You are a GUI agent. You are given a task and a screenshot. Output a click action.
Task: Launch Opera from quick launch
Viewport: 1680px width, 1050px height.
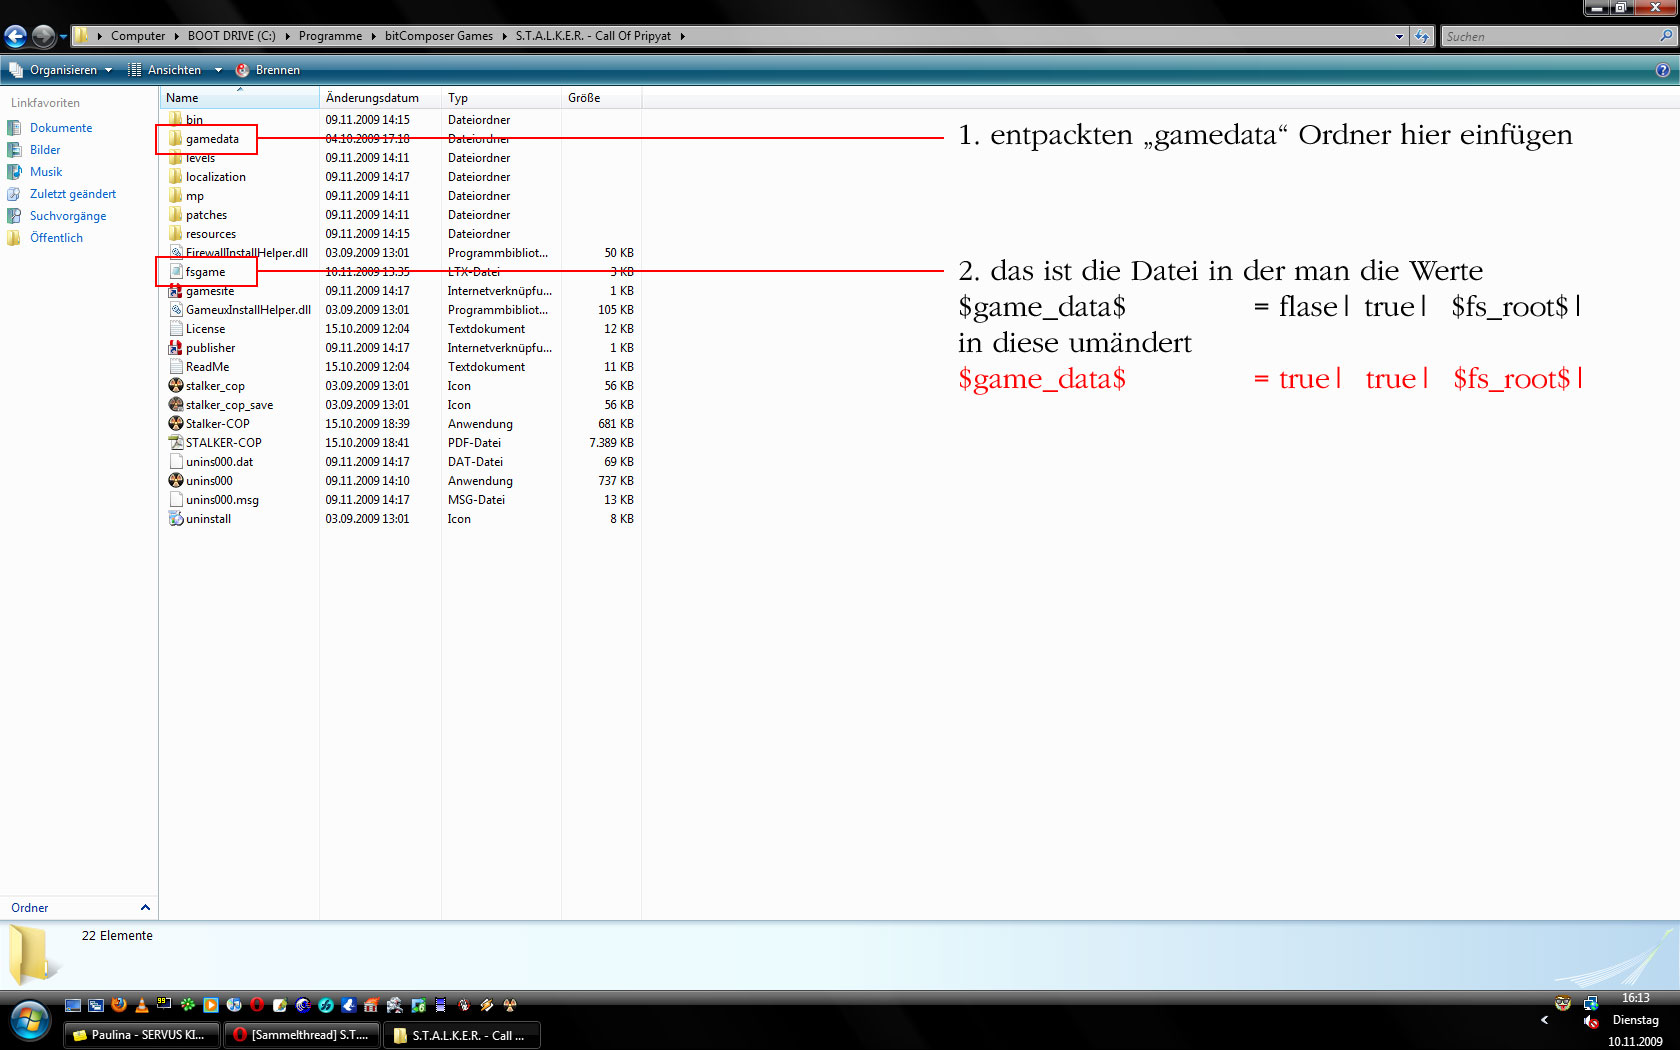[257, 1005]
